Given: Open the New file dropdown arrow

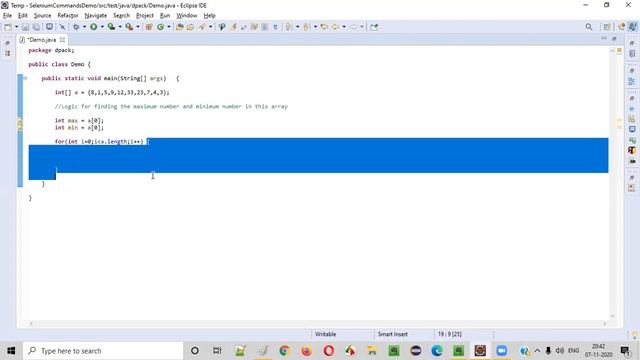Looking at the screenshot, I should [16, 27].
